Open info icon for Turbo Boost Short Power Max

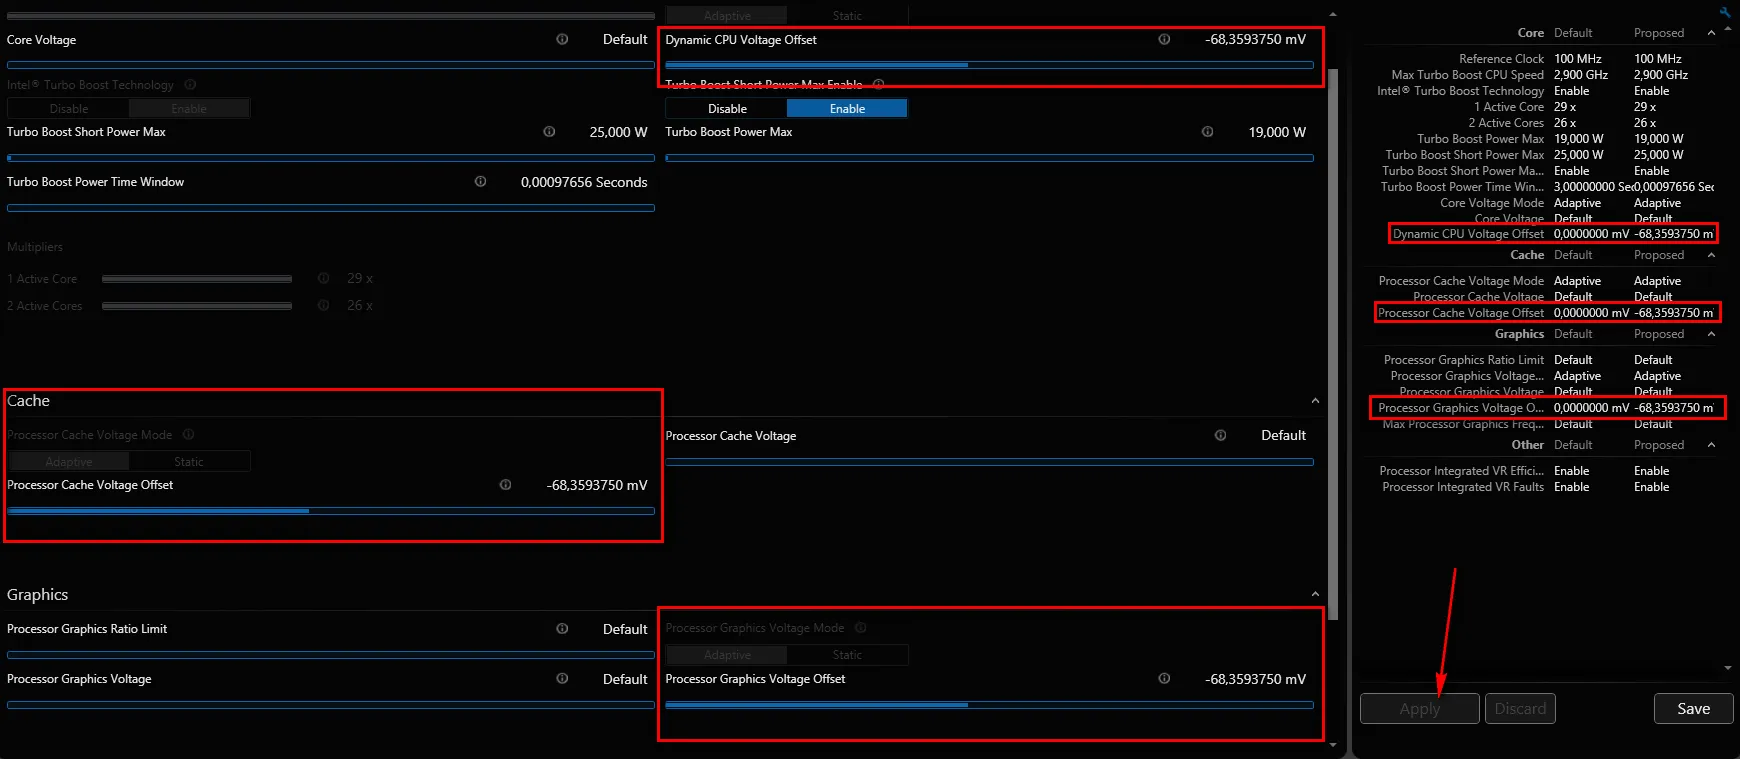(x=549, y=131)
